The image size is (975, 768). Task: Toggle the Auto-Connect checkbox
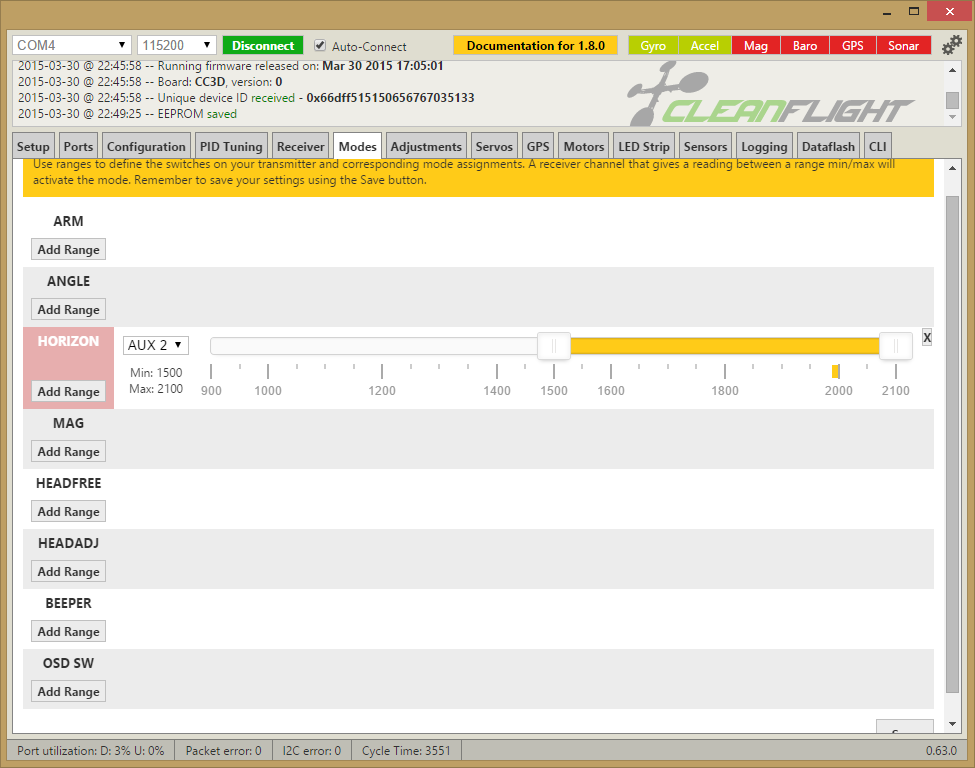coord(320,46)
